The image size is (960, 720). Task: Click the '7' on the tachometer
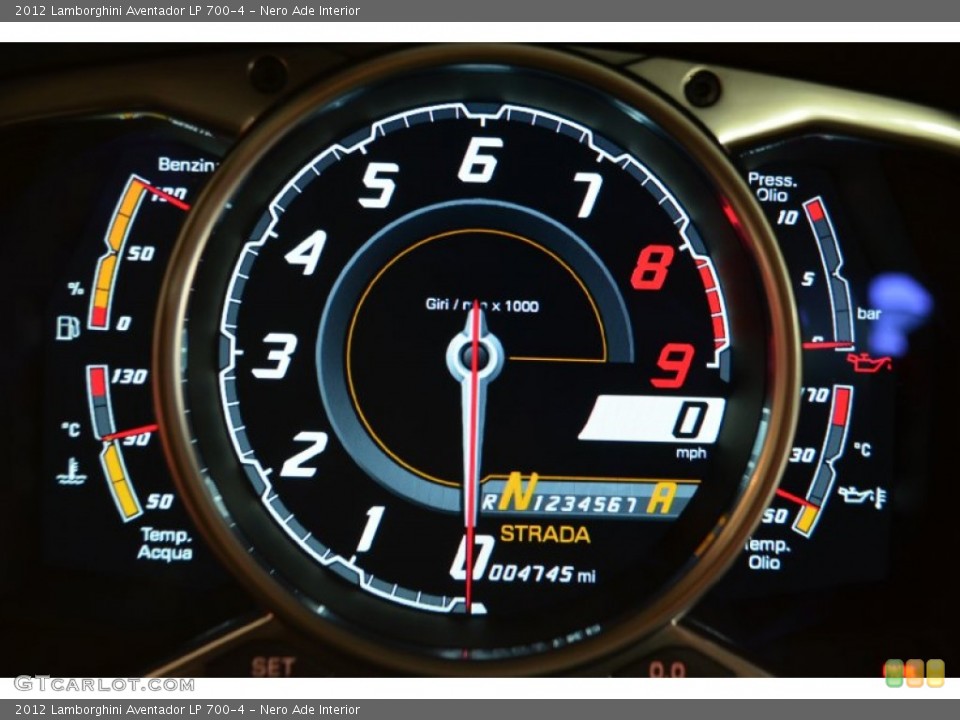pyautogui.click(x=588, y=195)
